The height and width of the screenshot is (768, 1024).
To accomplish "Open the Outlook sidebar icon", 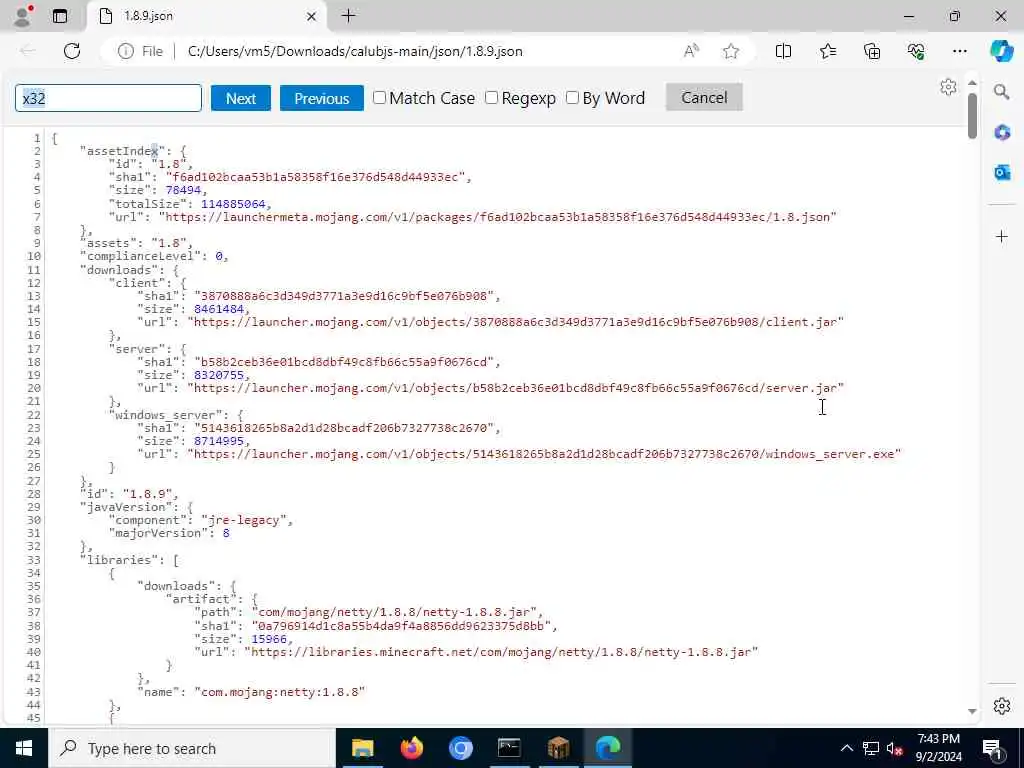I will (1002, 172).
